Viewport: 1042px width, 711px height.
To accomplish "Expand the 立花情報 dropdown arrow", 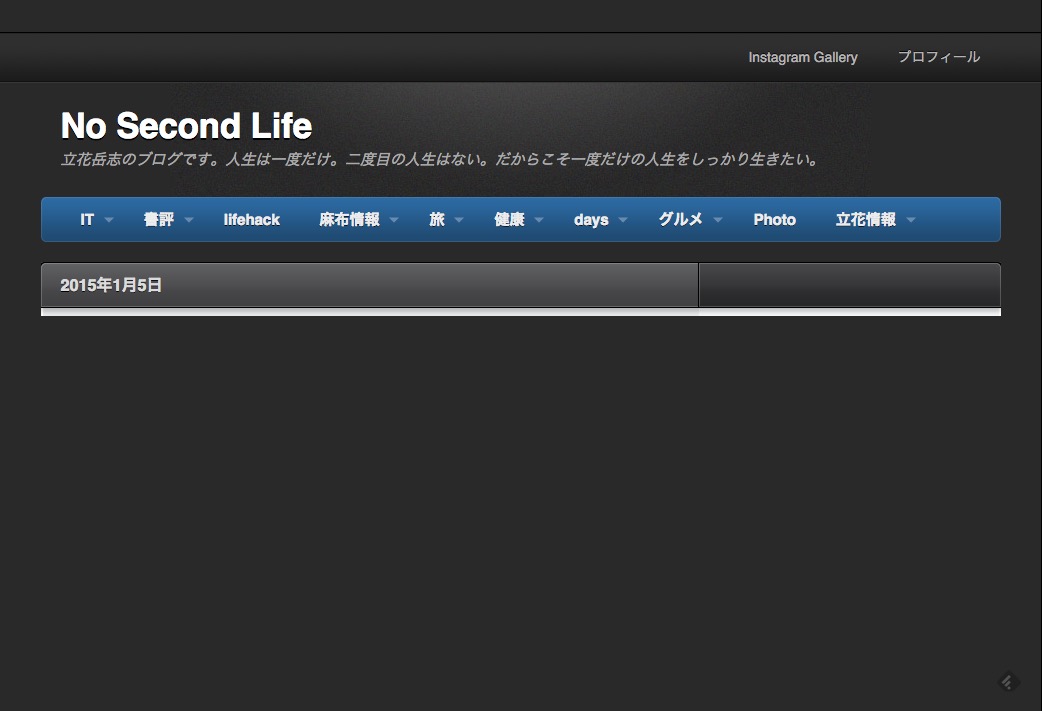I will (x=911, y=220).
